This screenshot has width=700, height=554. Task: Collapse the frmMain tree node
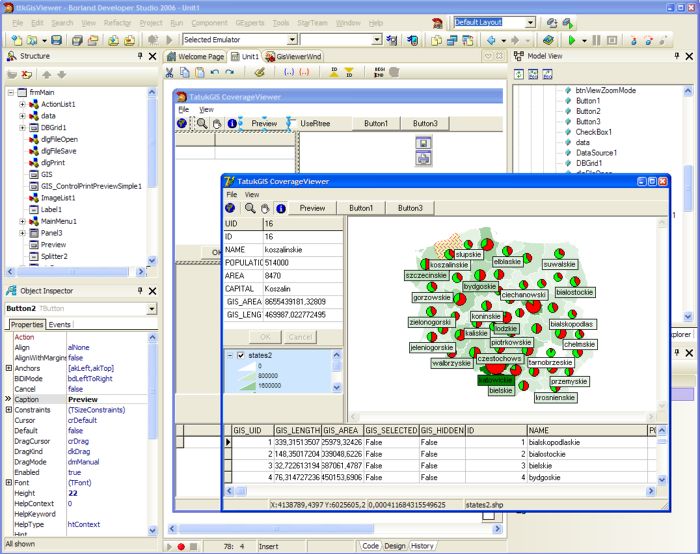pos(11,92)
